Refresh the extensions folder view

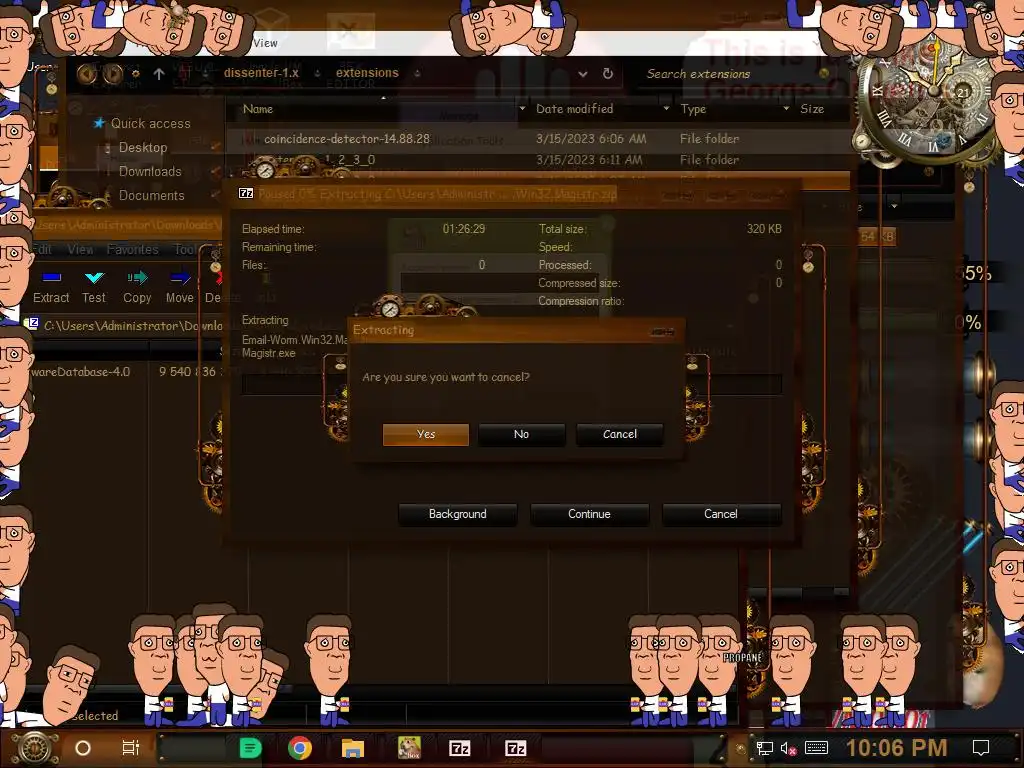click(x=608, y=74)
